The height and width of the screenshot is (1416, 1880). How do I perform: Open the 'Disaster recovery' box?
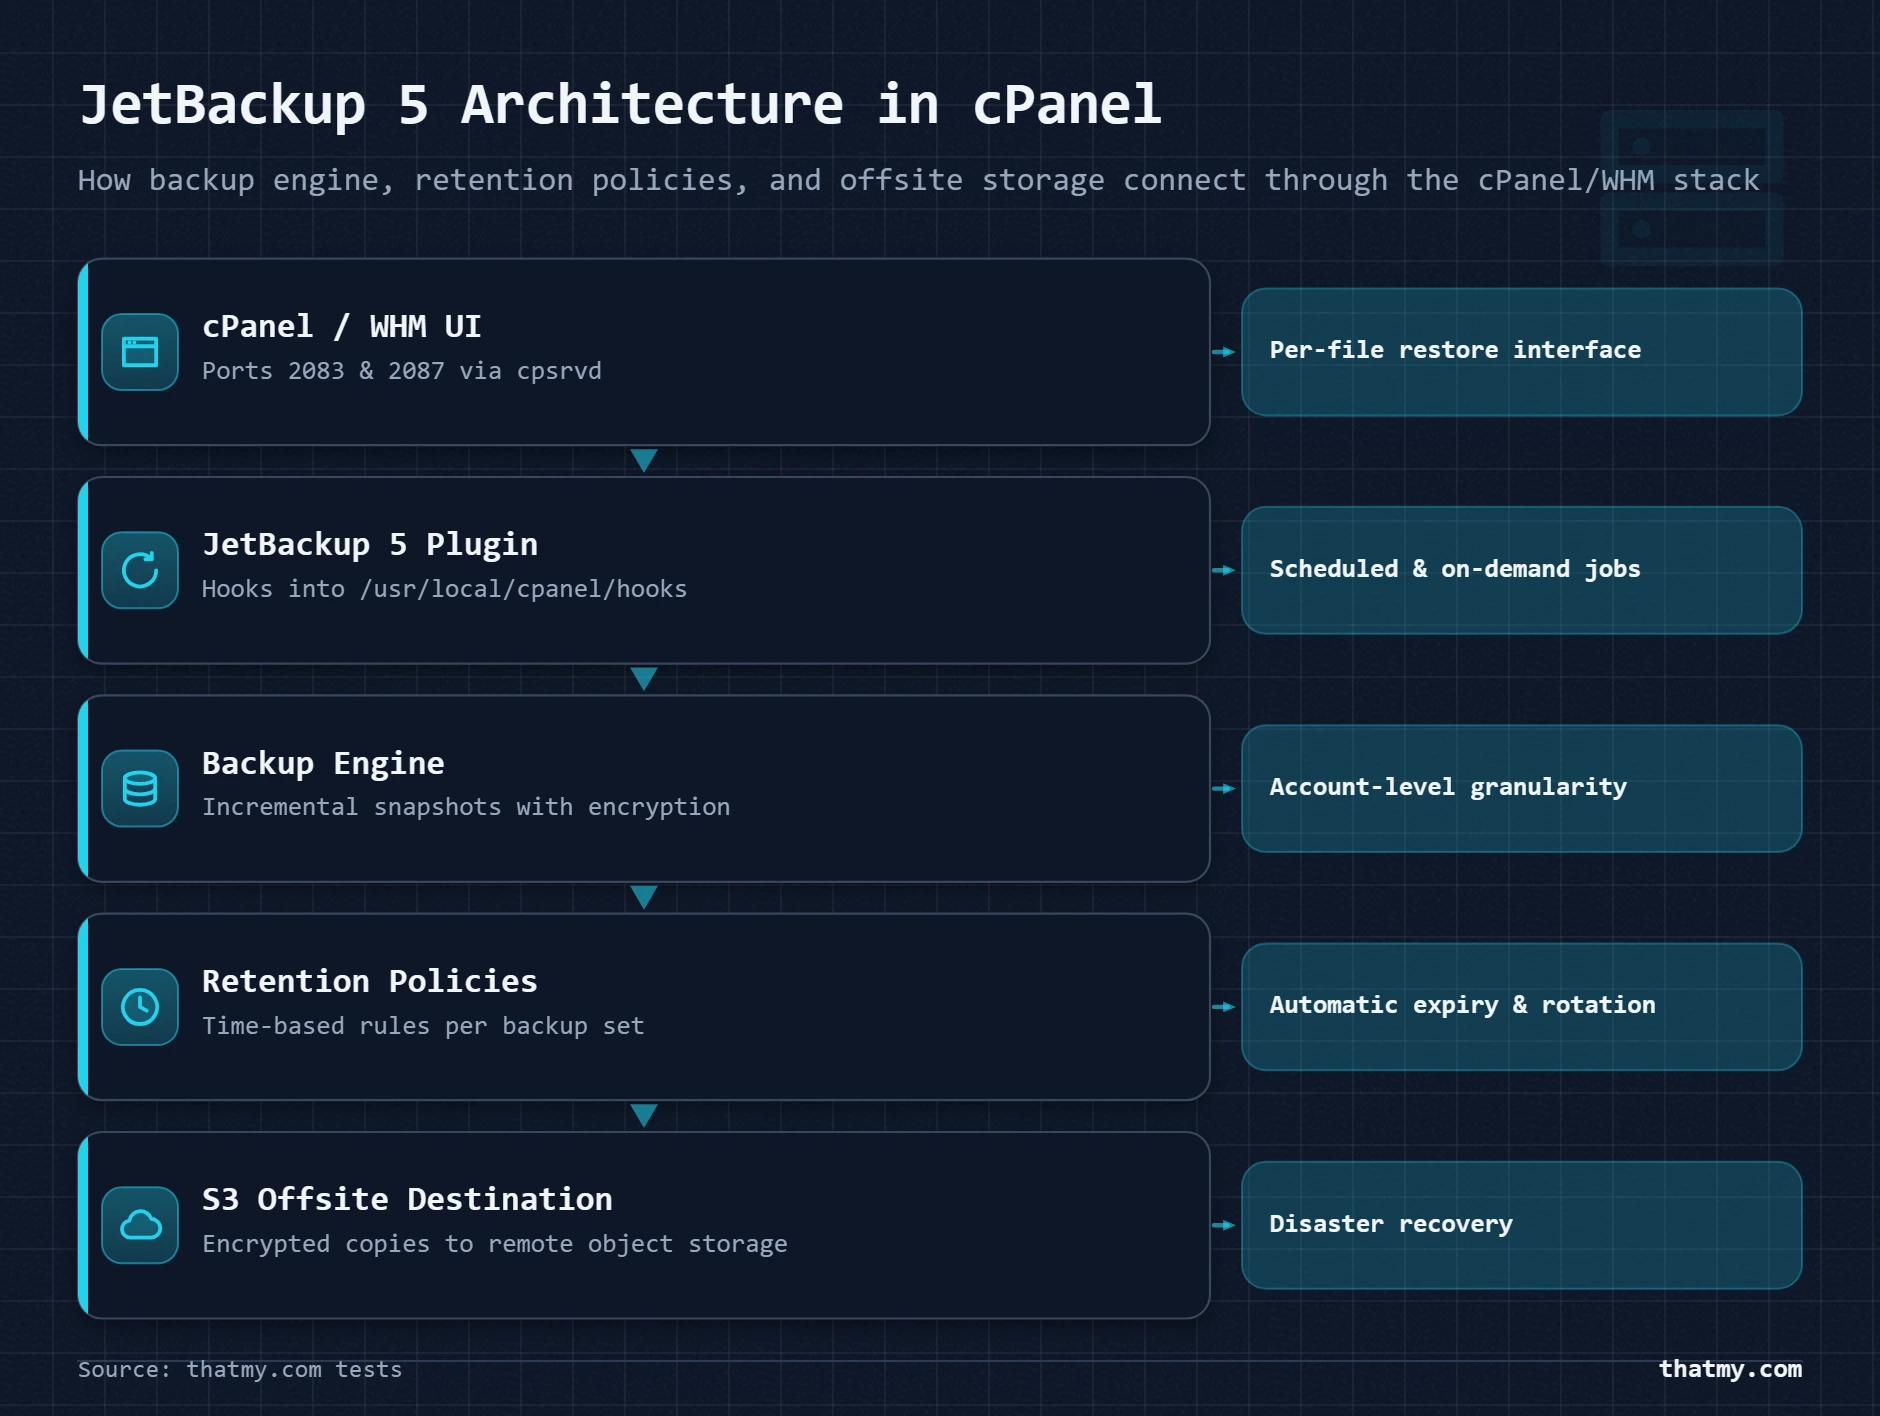1522,1225
